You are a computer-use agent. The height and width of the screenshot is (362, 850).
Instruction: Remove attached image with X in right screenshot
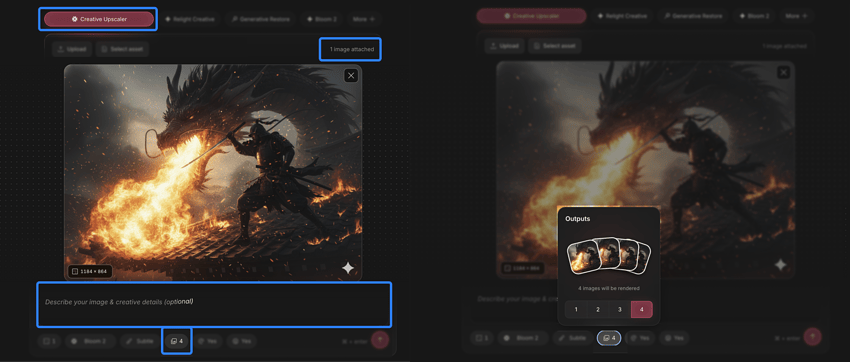pyautogui.click(x=783, y=72)
